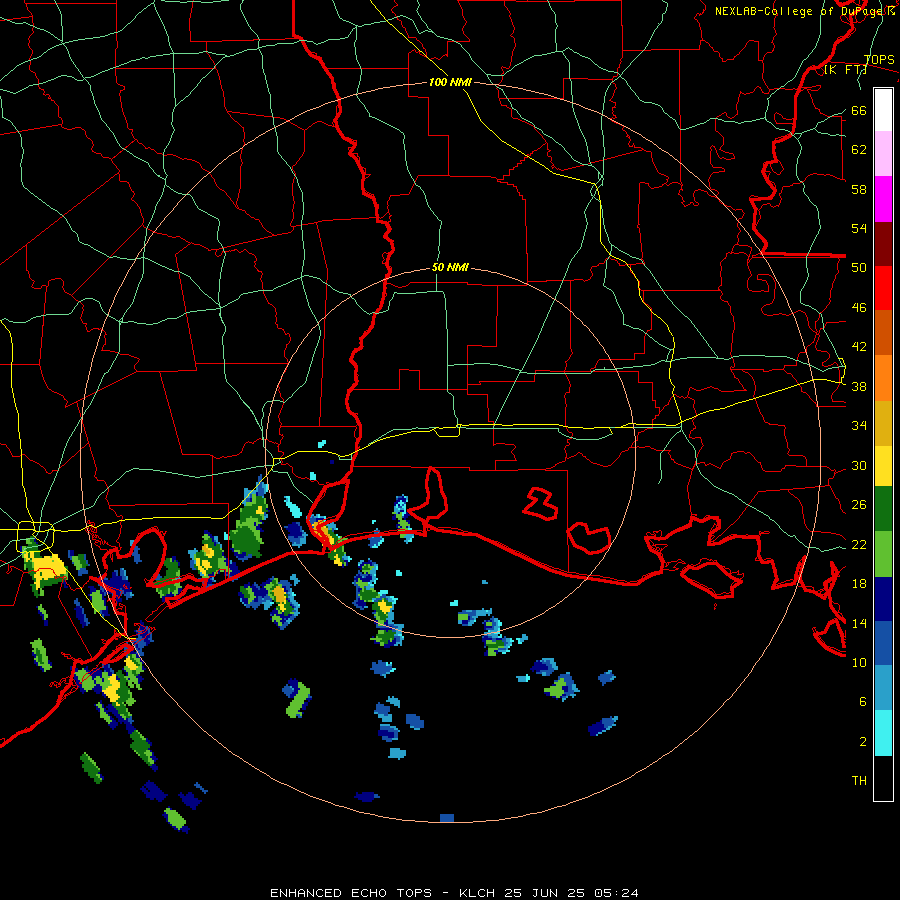Choose the navy blue legend color band
The width and height of the screenshot is (900, 900).
coord(883,599)
